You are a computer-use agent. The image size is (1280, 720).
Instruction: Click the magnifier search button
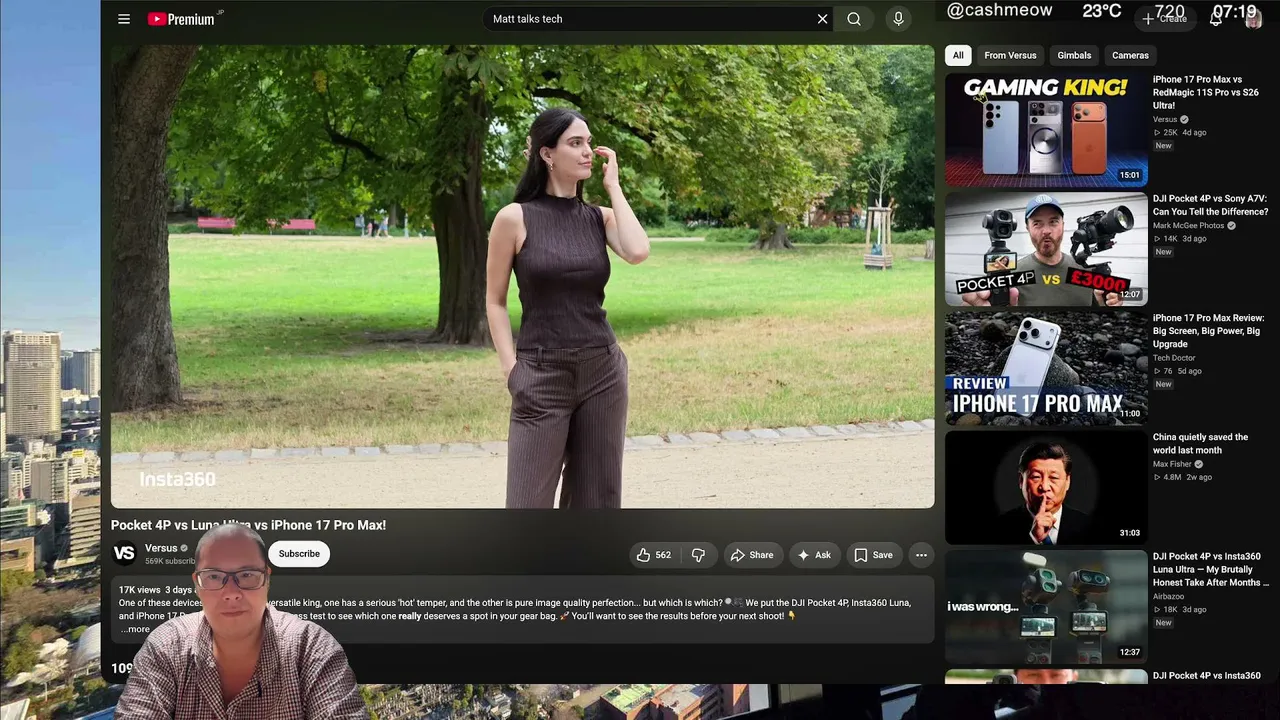pyautogui.click(x=854, y=19)
